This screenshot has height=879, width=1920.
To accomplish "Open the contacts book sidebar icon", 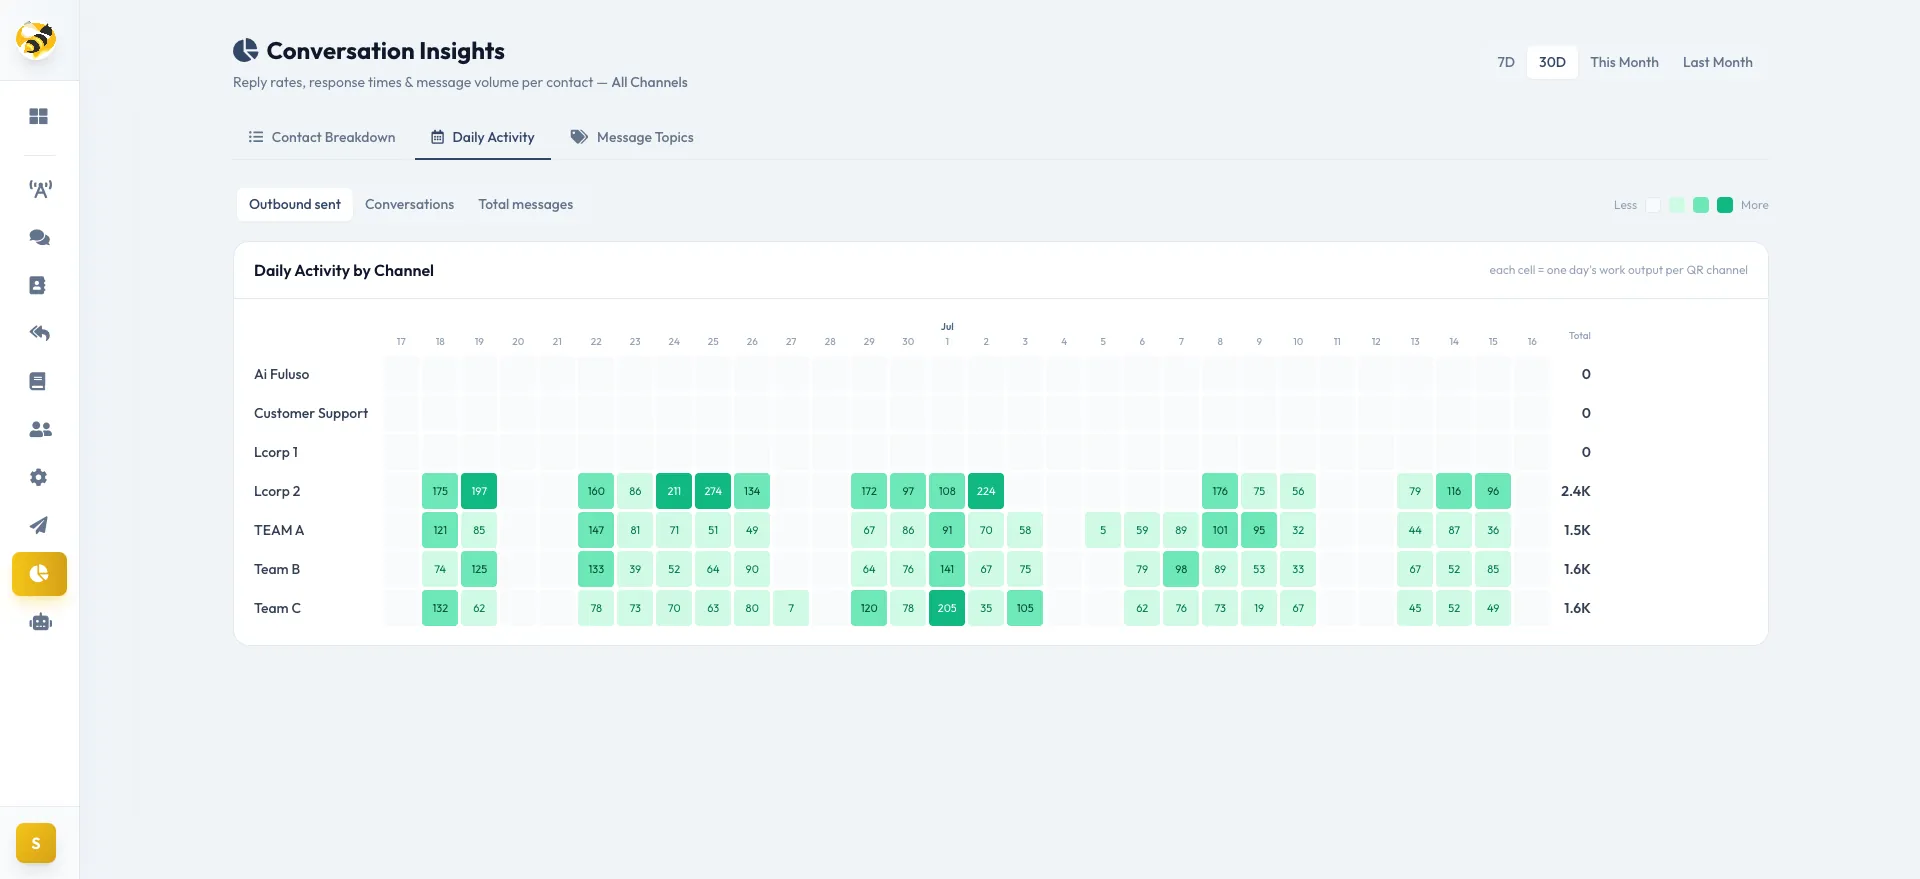I will click(39, 285).
